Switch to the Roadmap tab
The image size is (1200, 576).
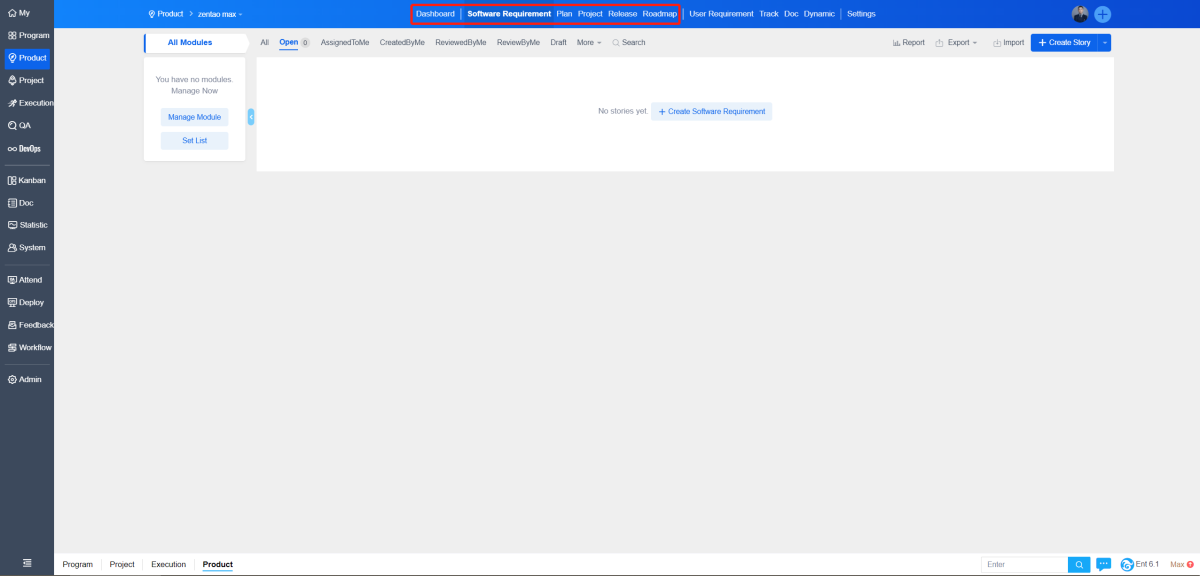pos(660,14)
